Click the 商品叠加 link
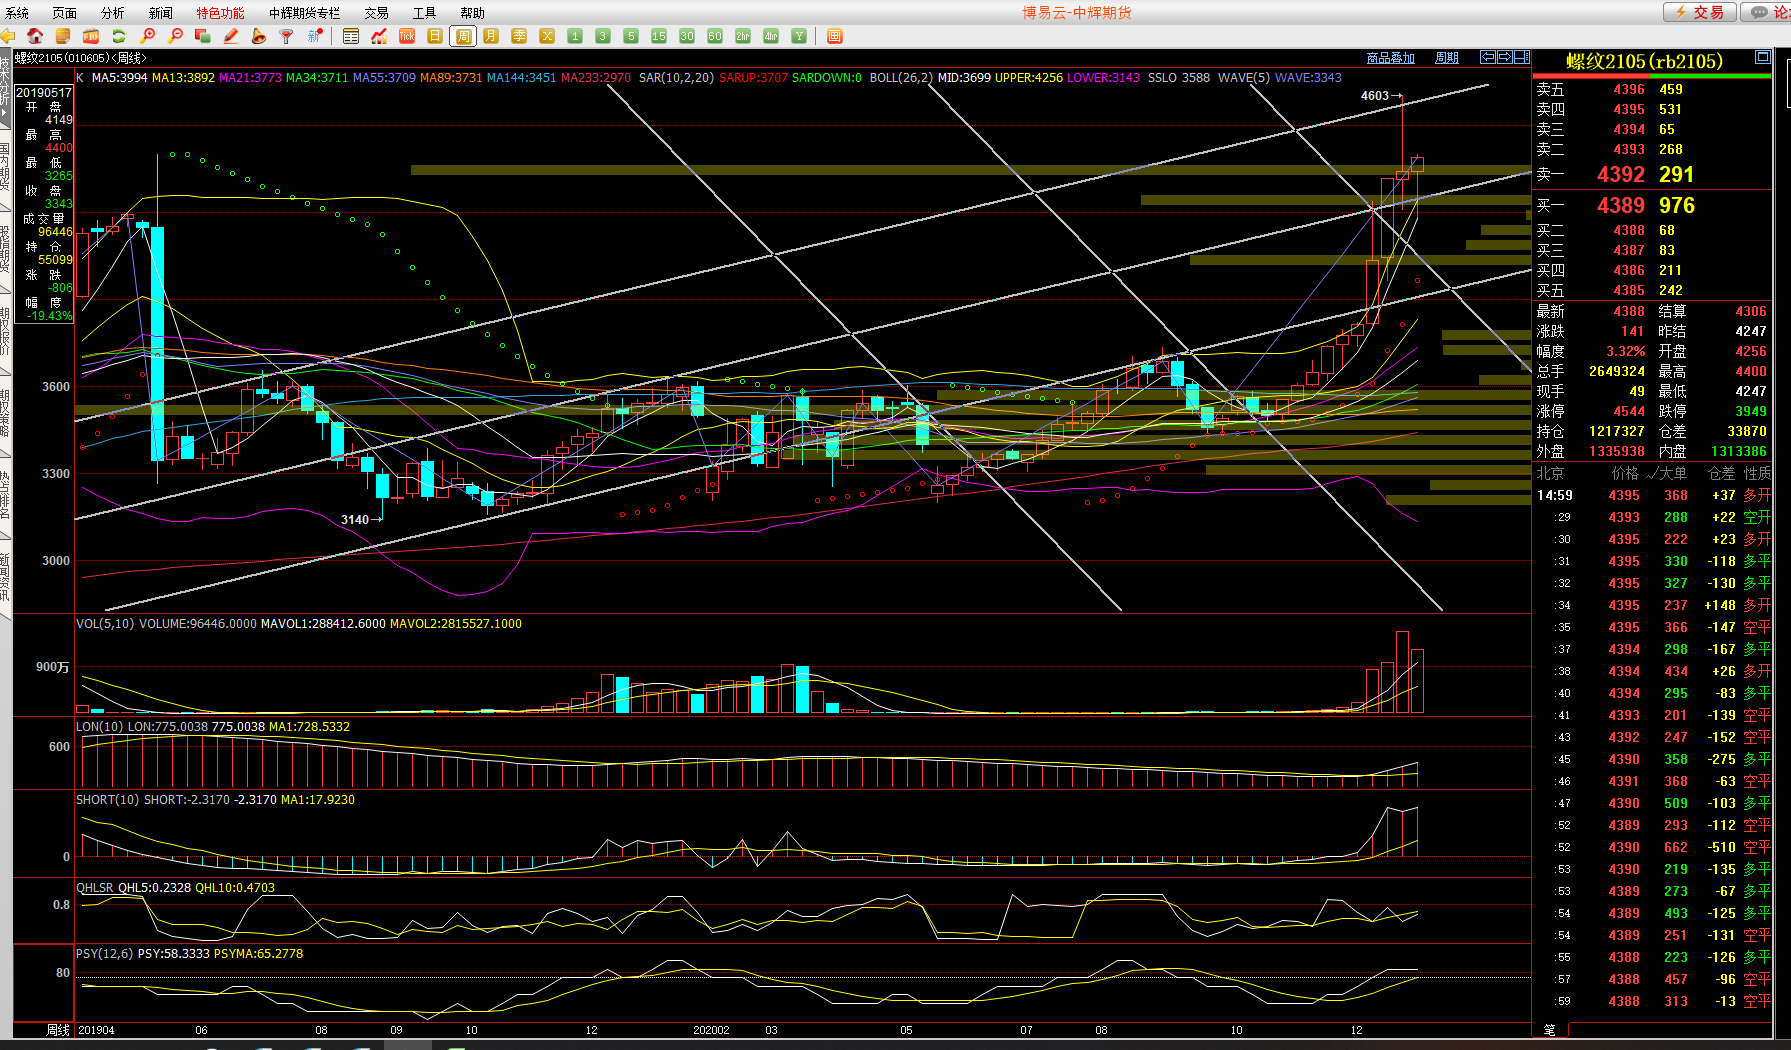This screenshot has height=1050, width=1791. point(1391,58)
